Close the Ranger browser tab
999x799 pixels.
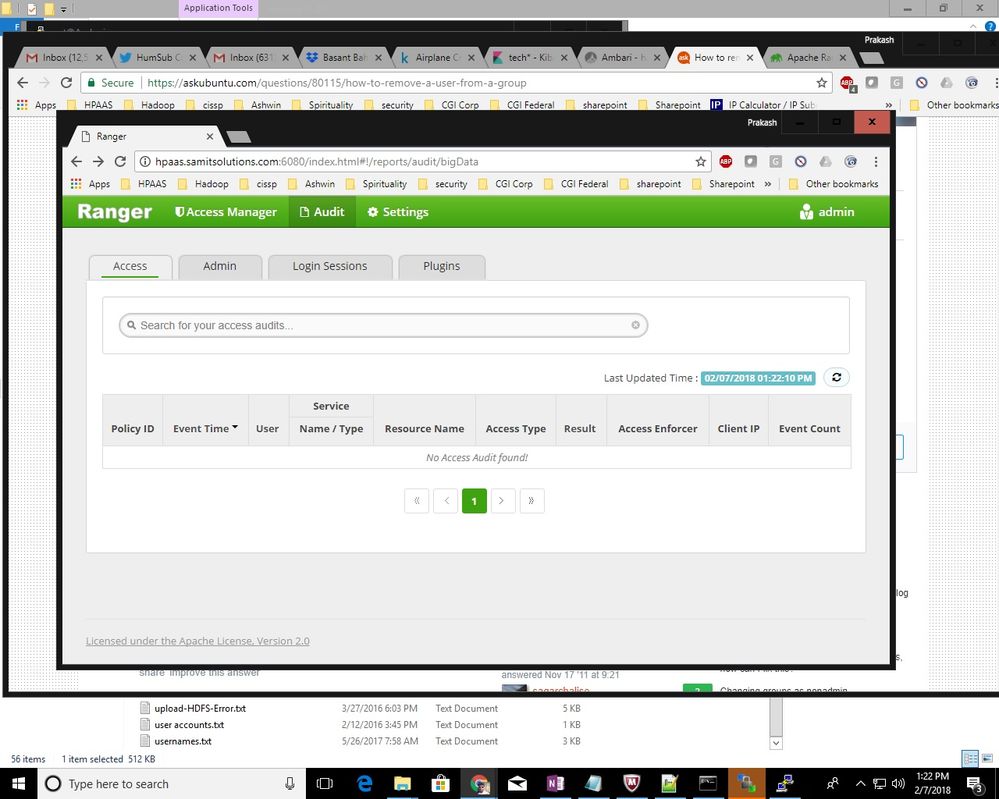[x=210, y=136]
